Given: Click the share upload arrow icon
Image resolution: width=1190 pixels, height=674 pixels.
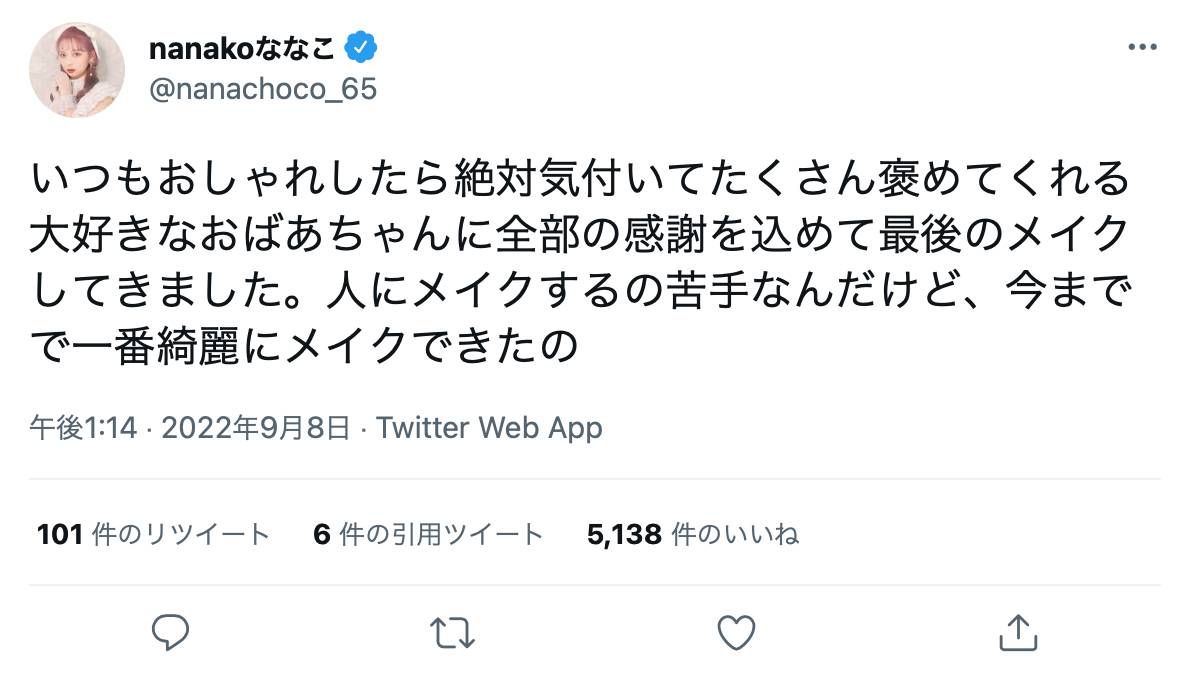Looking at the screenshot, I should coord(1018,631).
